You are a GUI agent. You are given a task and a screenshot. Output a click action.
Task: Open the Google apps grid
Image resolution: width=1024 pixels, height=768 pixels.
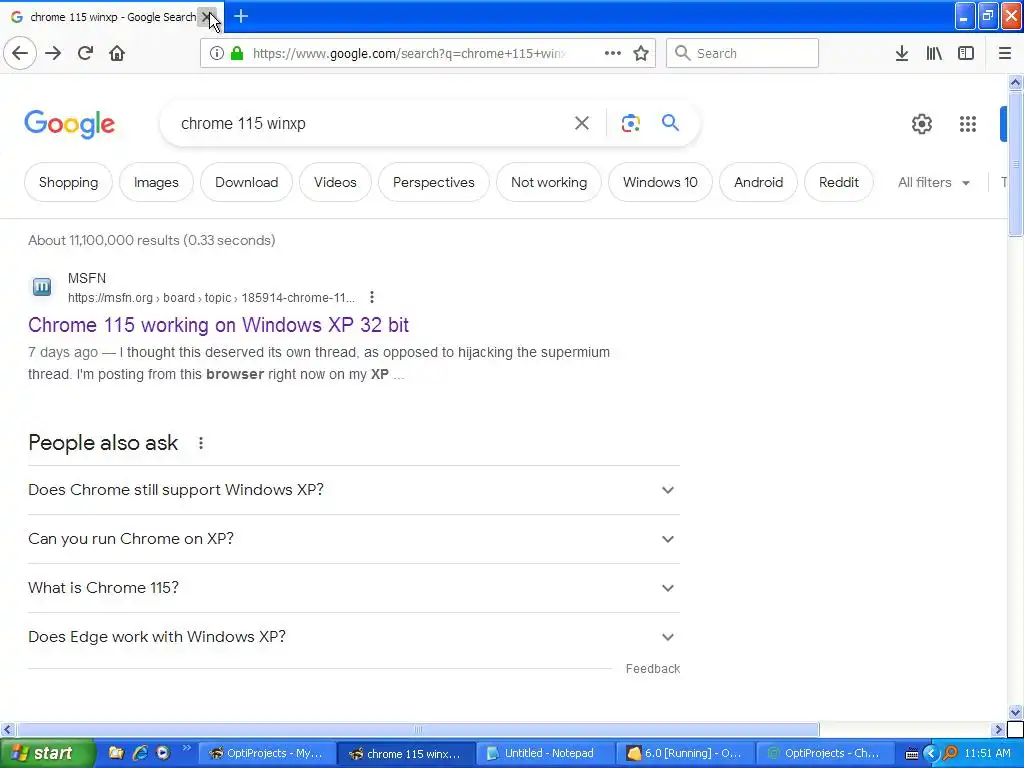968,123
